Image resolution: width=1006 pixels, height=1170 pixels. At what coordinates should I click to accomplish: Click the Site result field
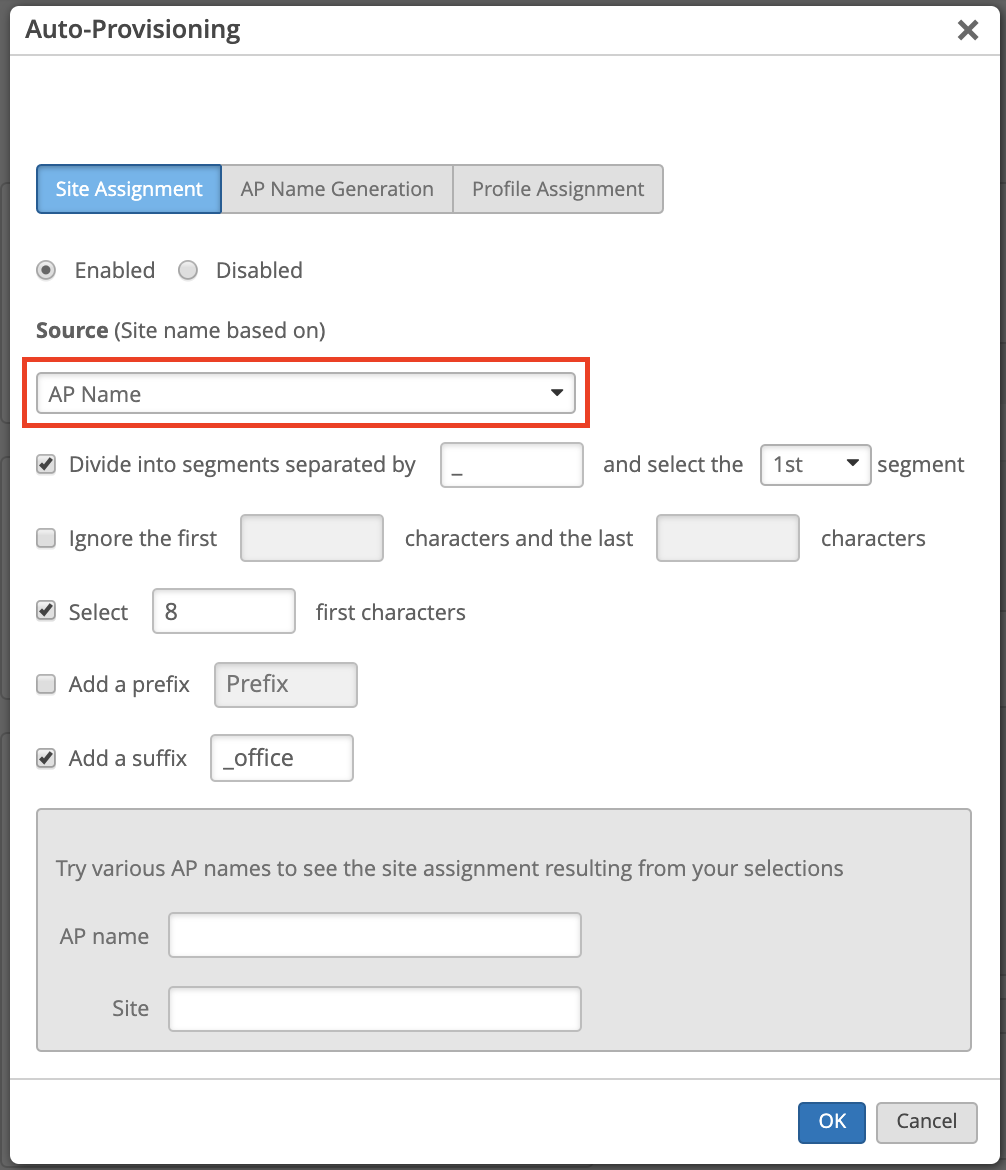pos(374,1008)
